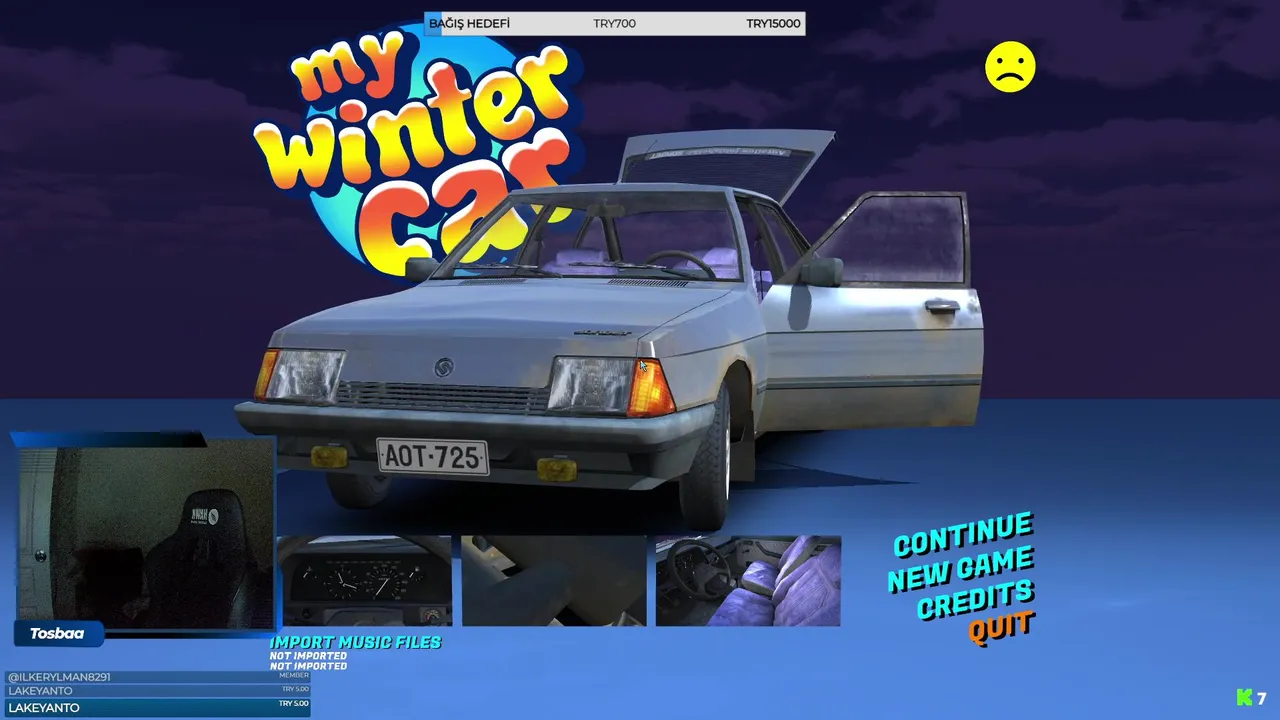
Task: Click the TRY700 current donation amount
Action: point(614,24)
